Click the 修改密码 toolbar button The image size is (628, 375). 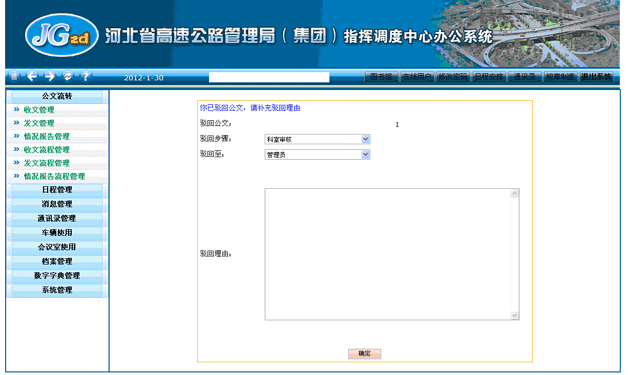[453, 77]
